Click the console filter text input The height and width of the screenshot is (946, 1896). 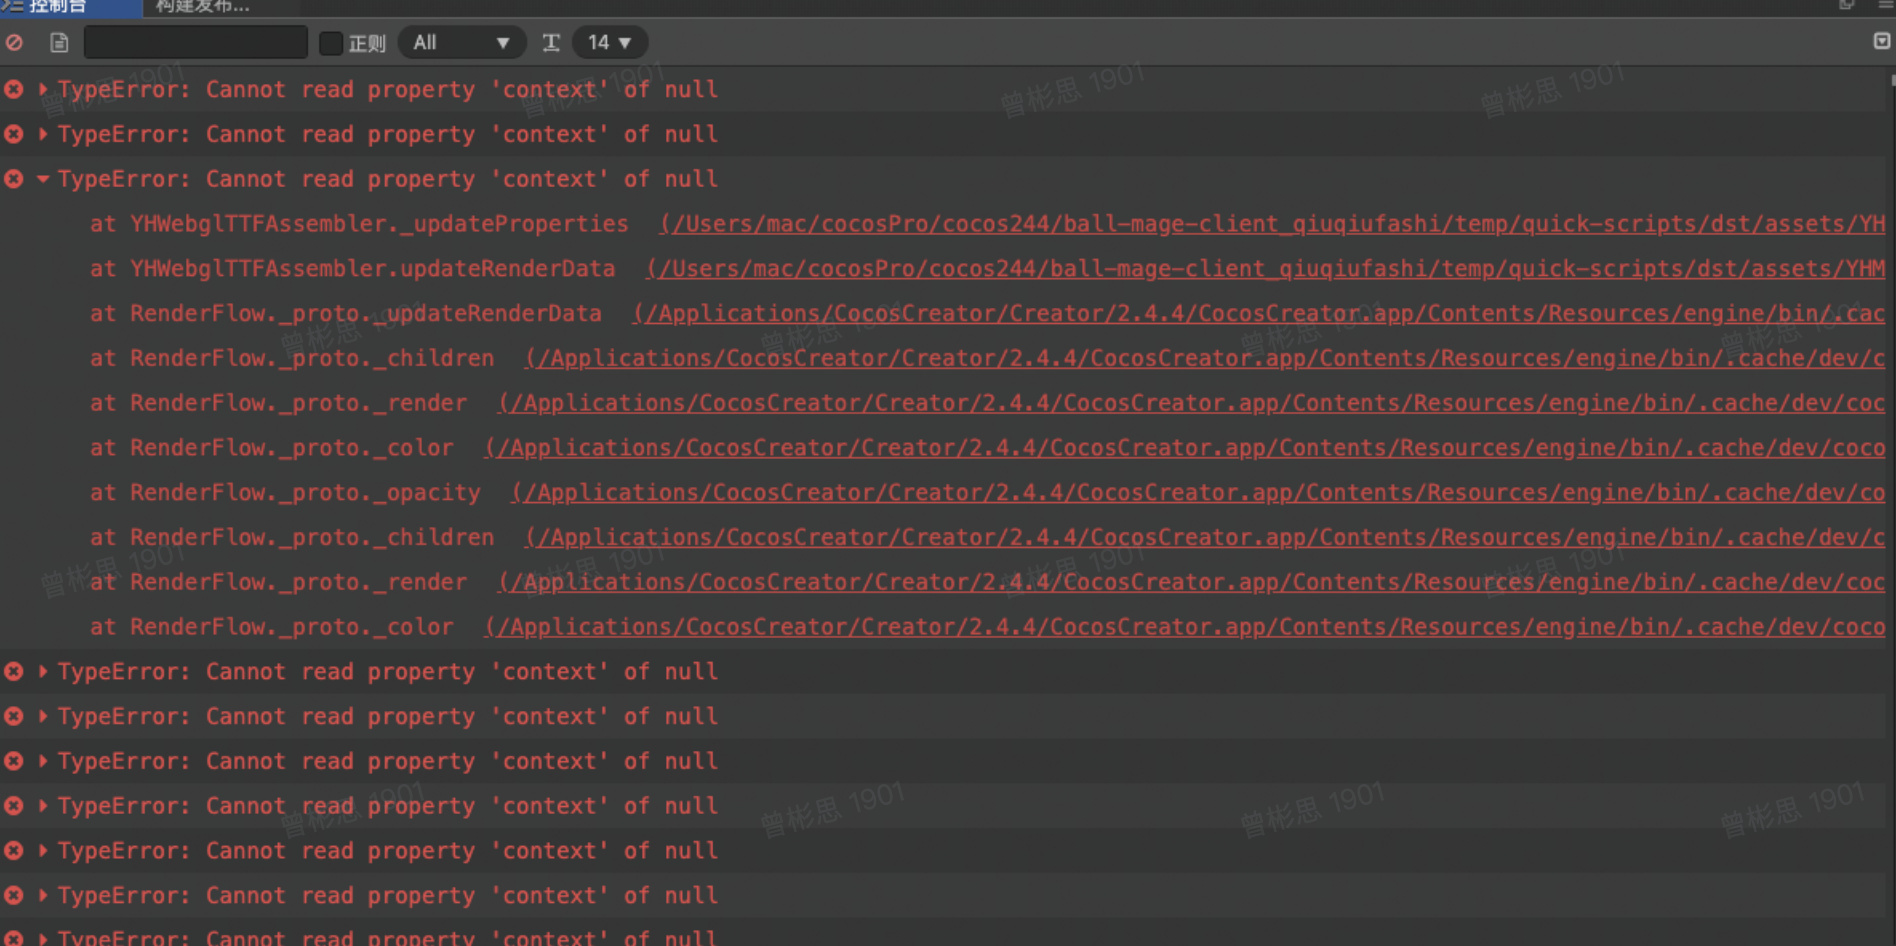196,43
